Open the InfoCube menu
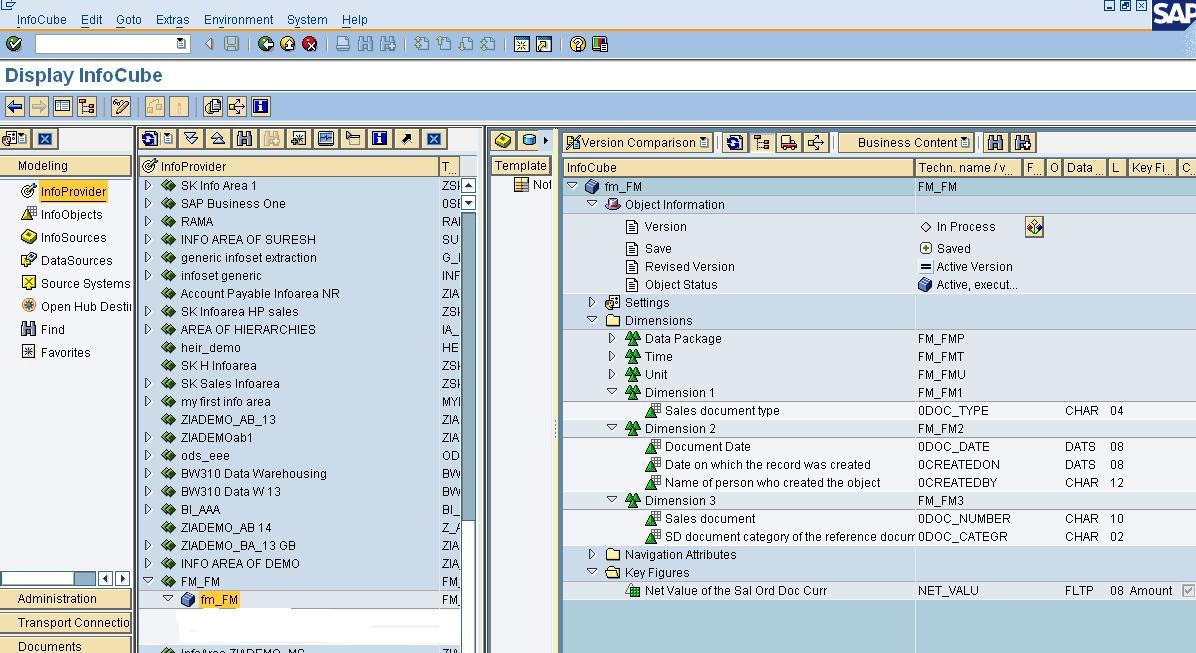 (x=41, y=20)
